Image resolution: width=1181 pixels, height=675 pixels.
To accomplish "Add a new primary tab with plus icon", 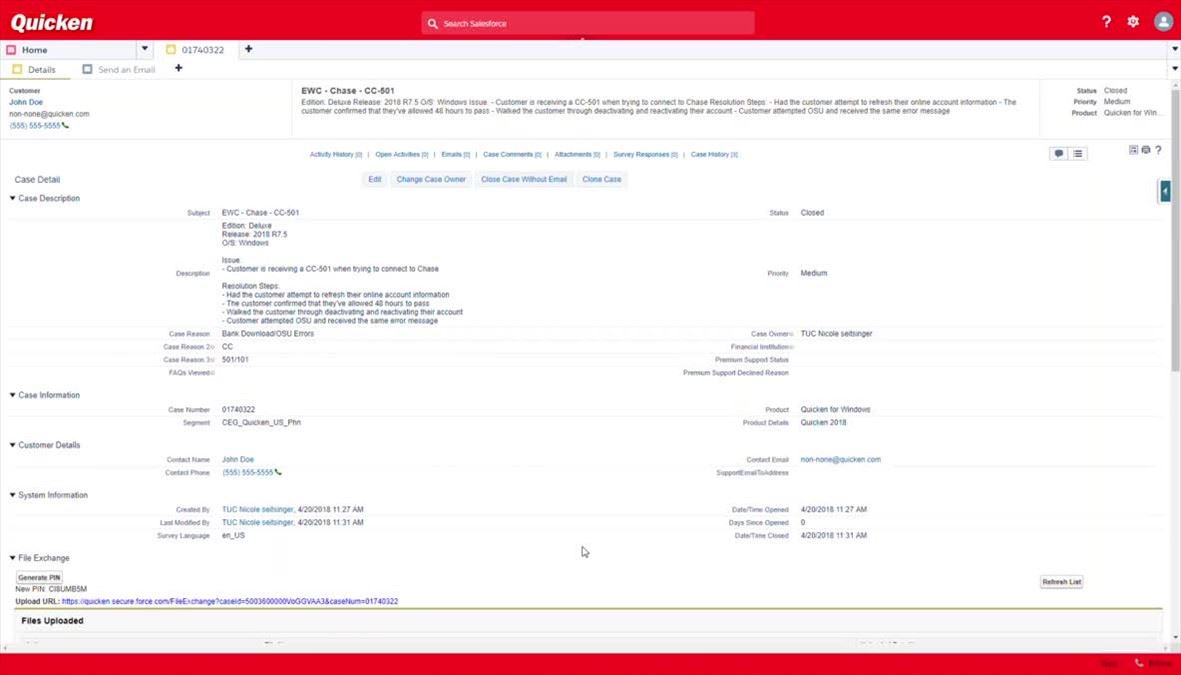I will pyautogui.click(x=248, y=49).
